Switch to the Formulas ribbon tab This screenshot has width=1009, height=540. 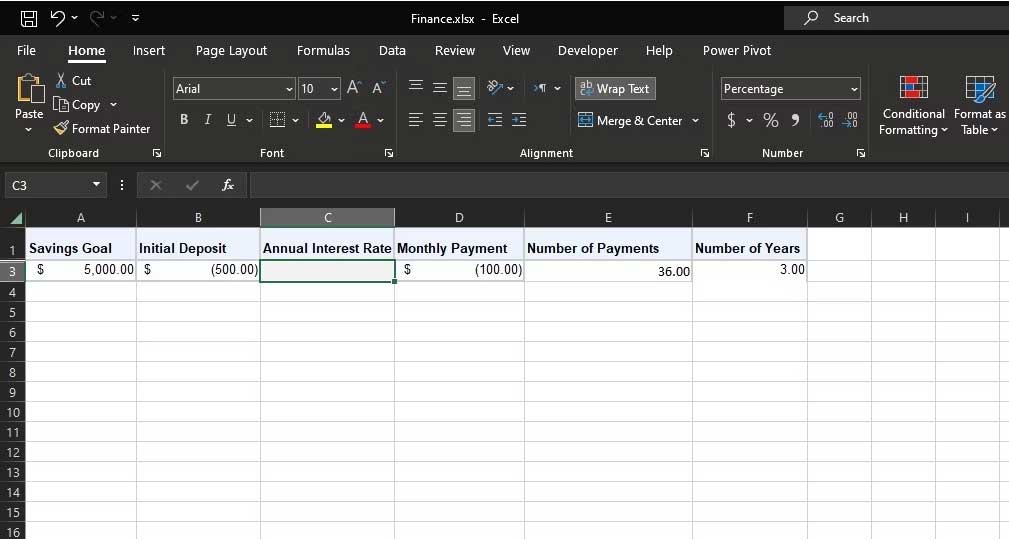(323, 51)
